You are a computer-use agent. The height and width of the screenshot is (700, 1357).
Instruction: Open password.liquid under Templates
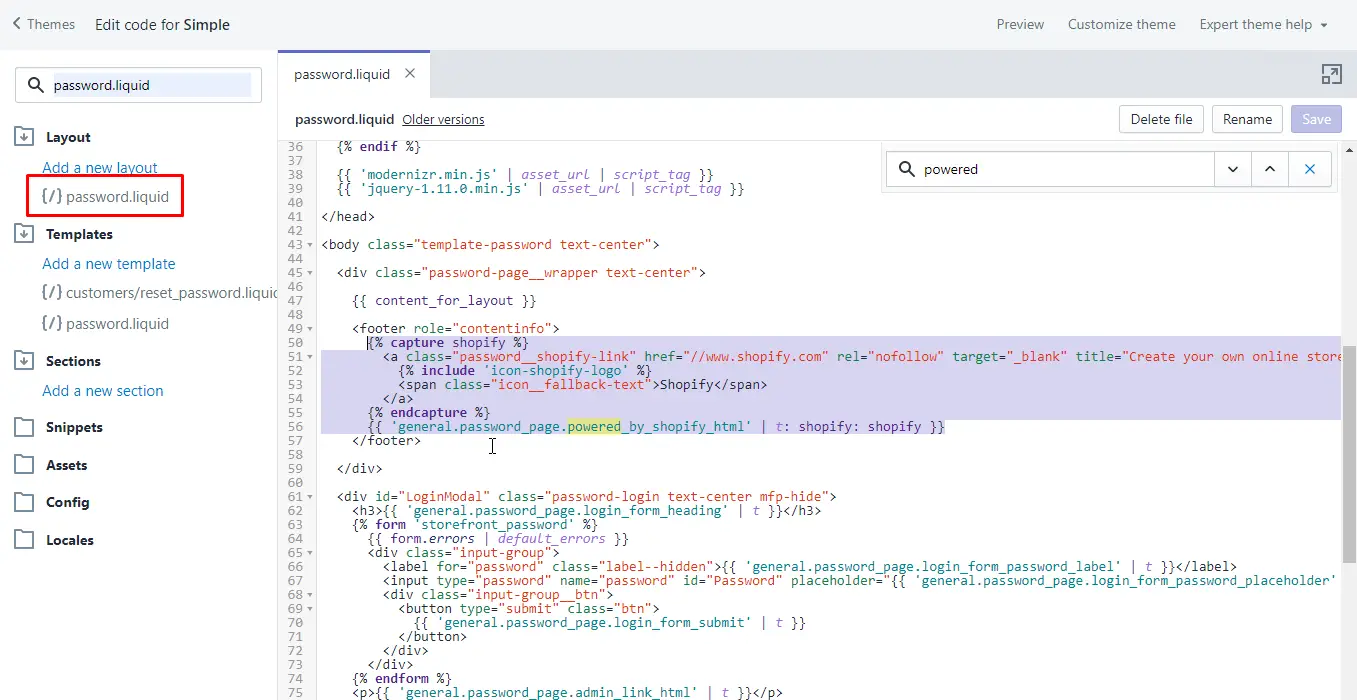point(105,324)
